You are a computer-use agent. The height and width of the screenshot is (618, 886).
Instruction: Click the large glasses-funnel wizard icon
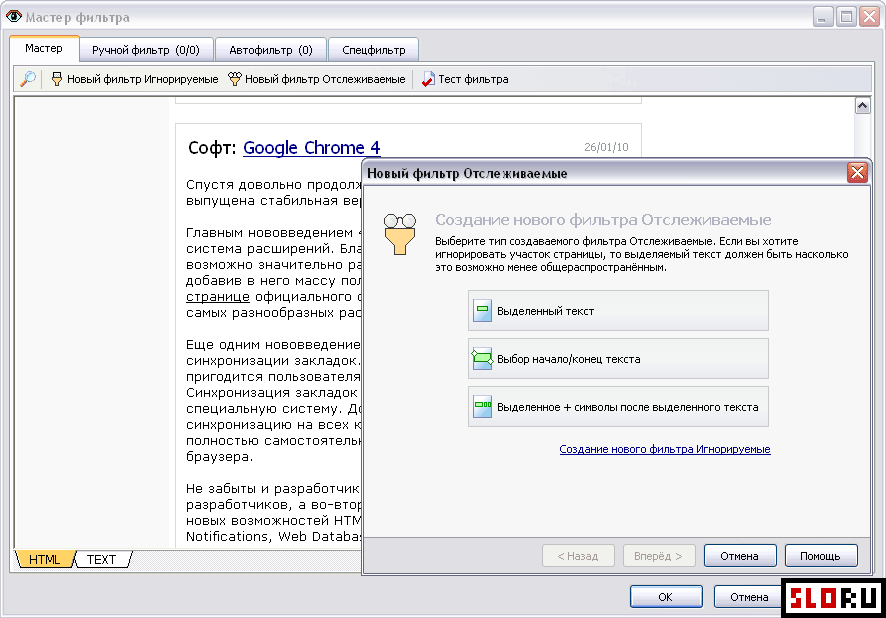point(400,234)
